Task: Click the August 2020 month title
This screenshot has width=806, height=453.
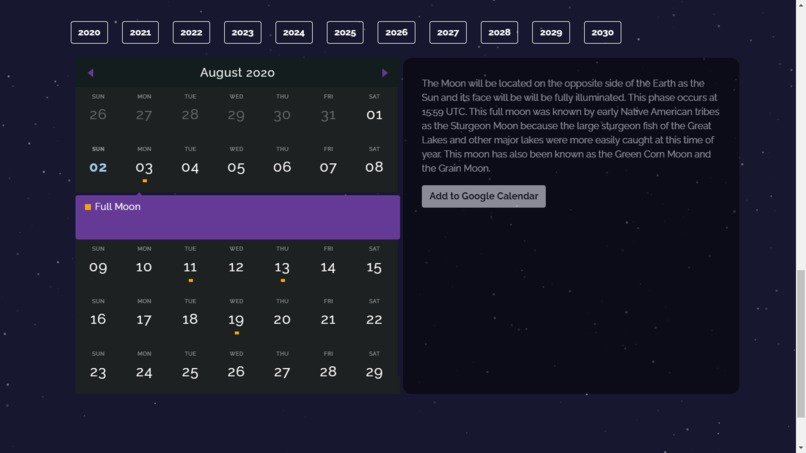Action: 237,73
